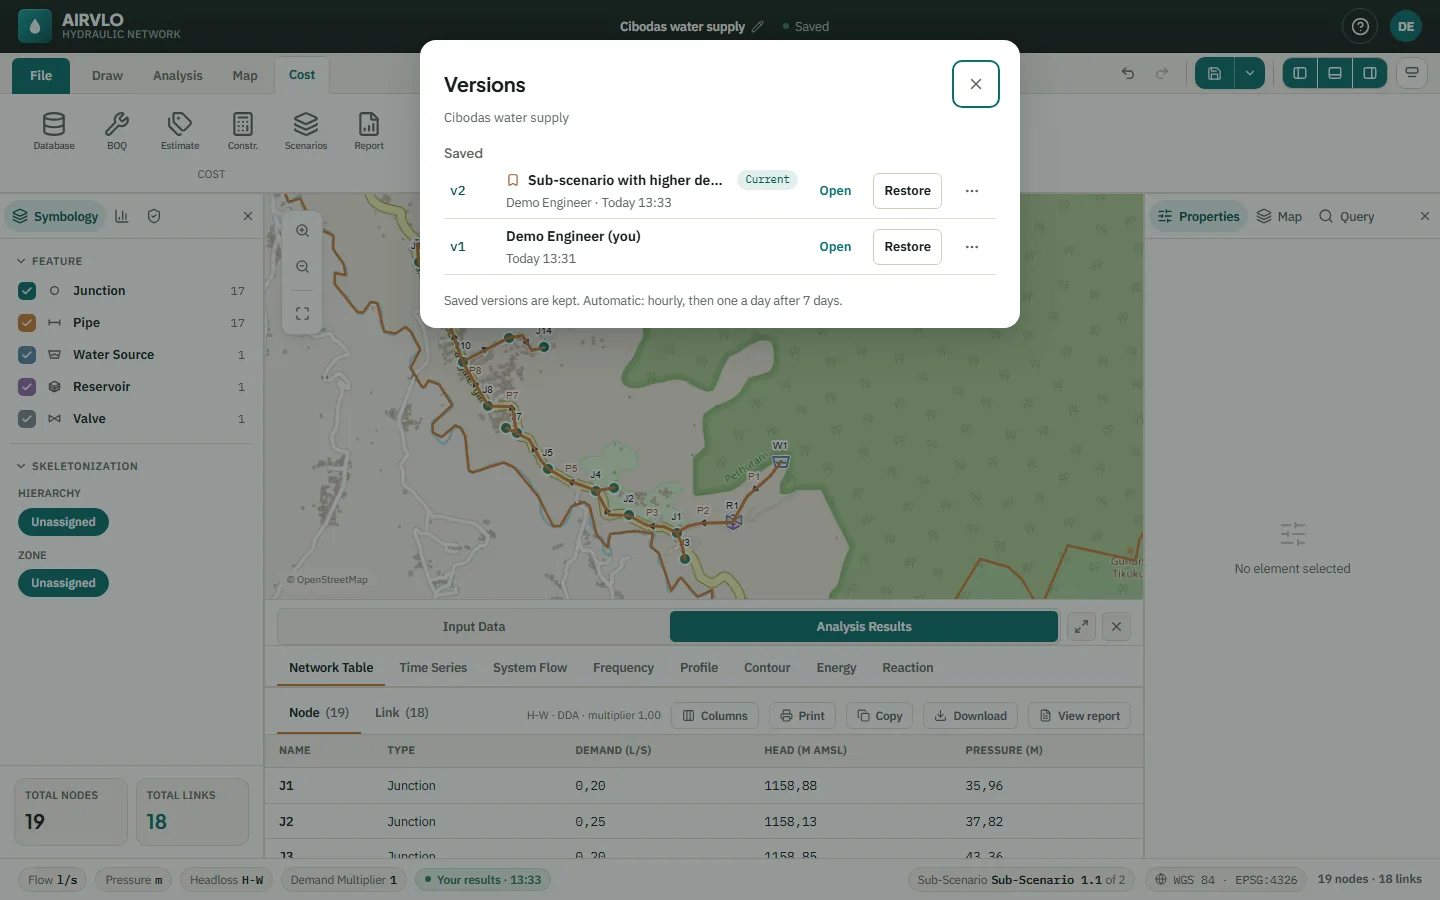Fit map to full extent
Viewport: 1440px width, 900px height.
302,314
